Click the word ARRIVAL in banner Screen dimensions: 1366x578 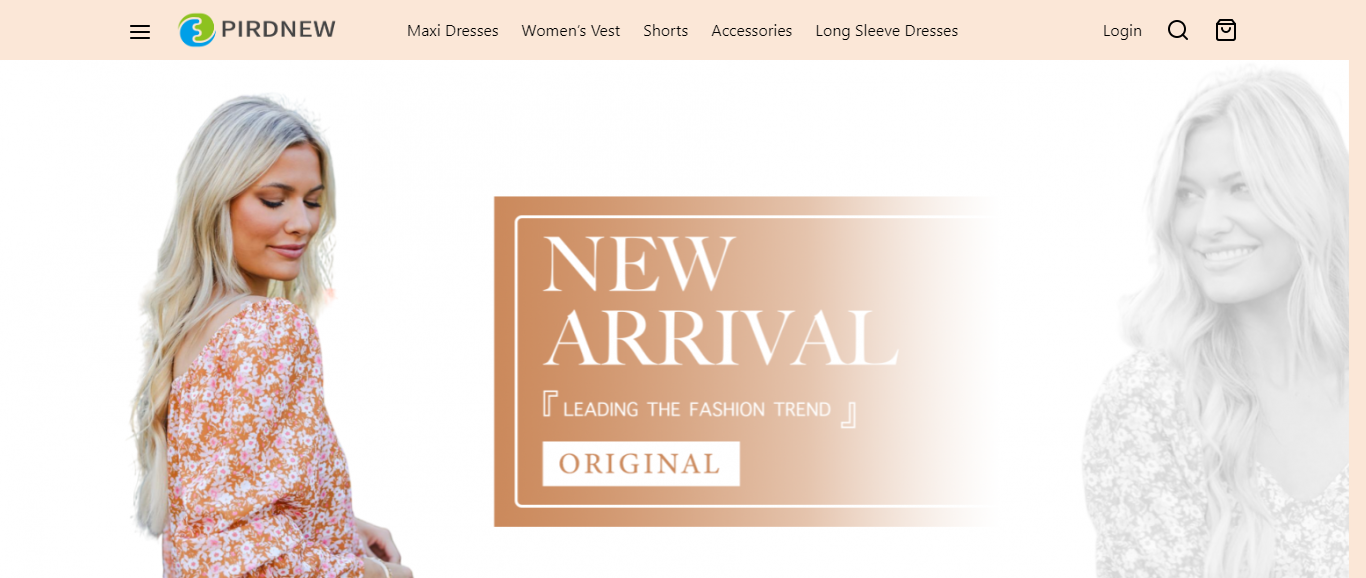coord(721,338)
